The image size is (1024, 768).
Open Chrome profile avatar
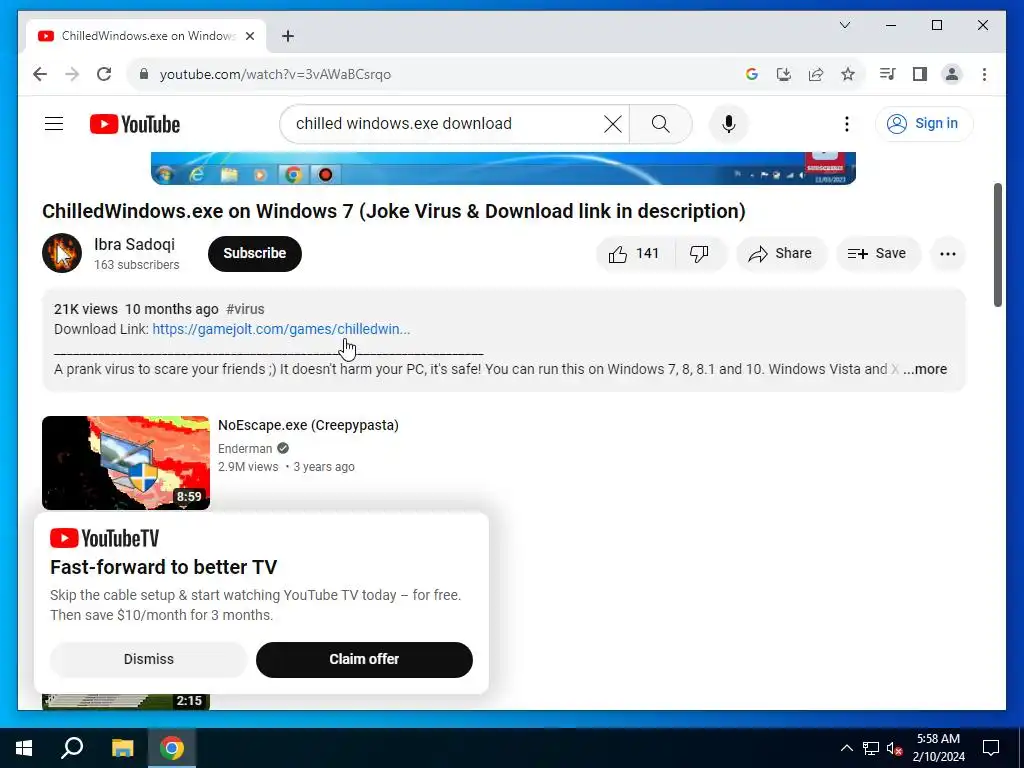coord(952,74)
